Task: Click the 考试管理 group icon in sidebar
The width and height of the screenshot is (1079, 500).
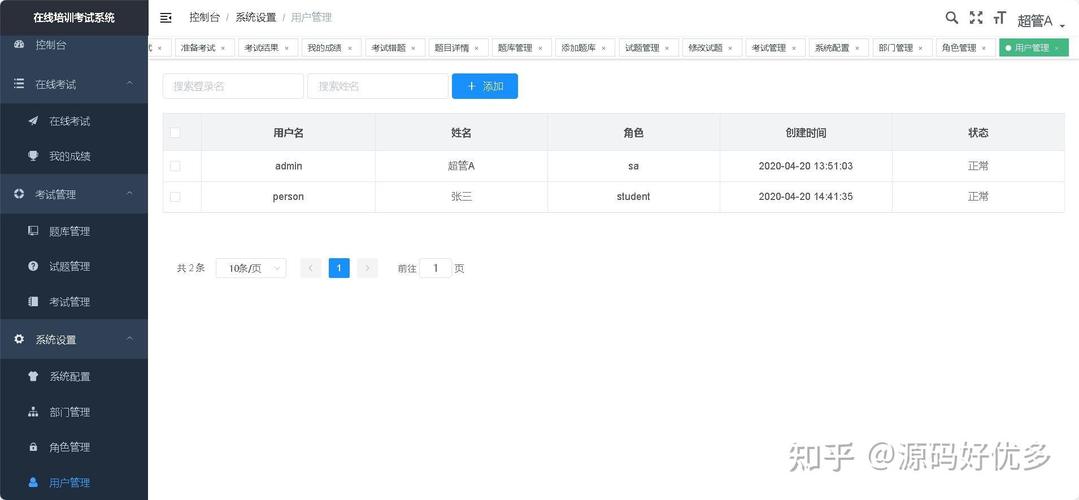Action: coord(19,194)
